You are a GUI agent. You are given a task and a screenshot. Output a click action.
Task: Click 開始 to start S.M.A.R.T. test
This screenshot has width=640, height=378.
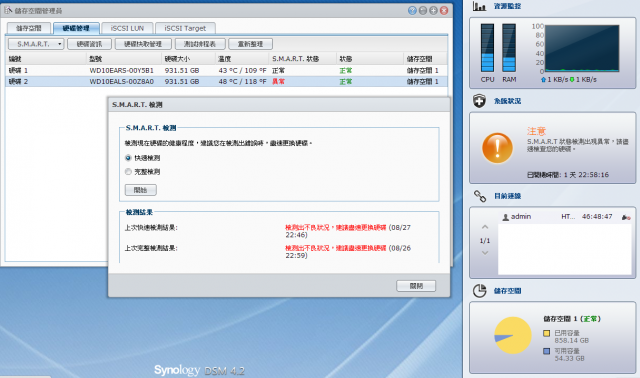pyautogui.click(x=140, y=190)
